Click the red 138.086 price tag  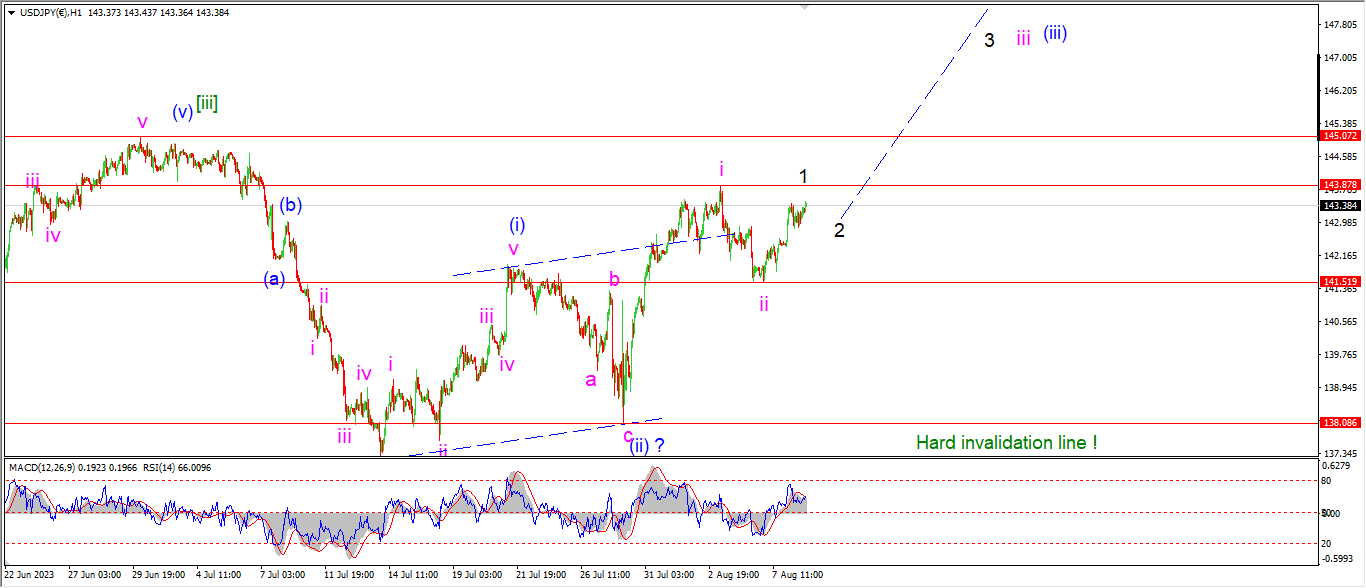click(1339, 423)
